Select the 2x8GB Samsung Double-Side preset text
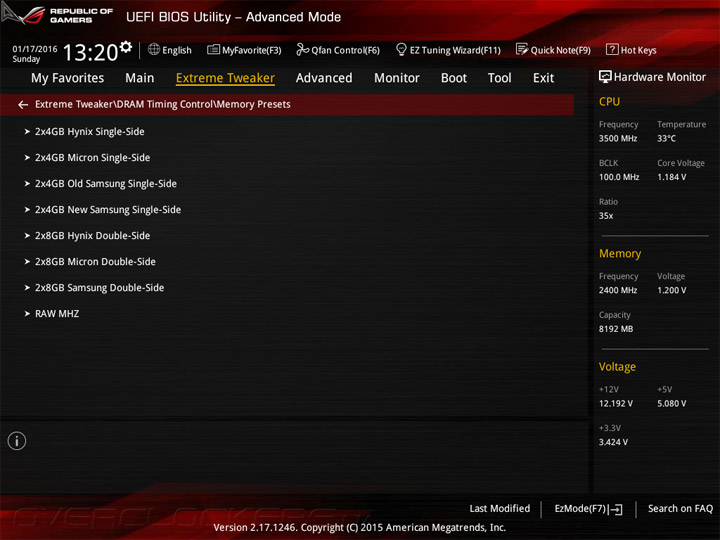 [x=99, y=287]
